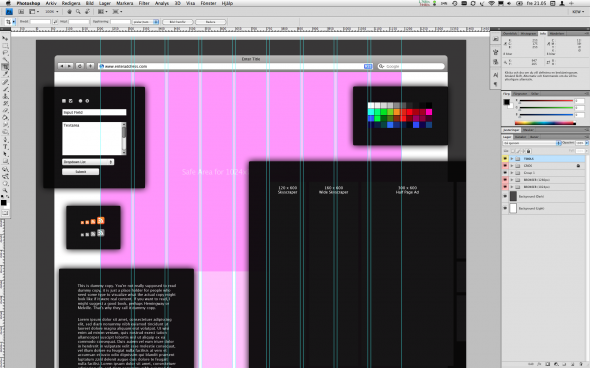
Task: Open the Character panel icon in dock
Action: click(495, 75)
